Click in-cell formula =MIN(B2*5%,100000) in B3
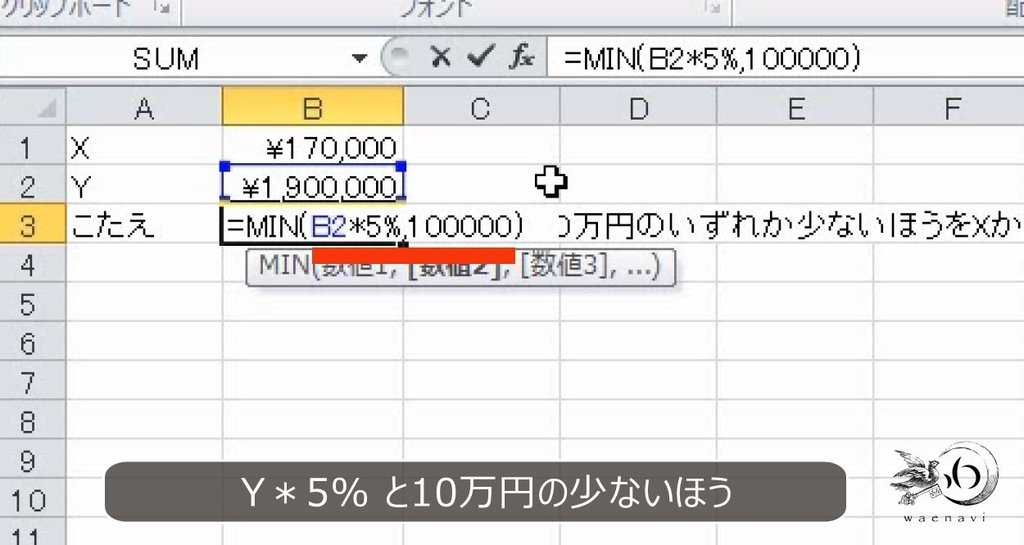Image resolution: width=1024 pixels, height=545 pixels. (375, 226)
